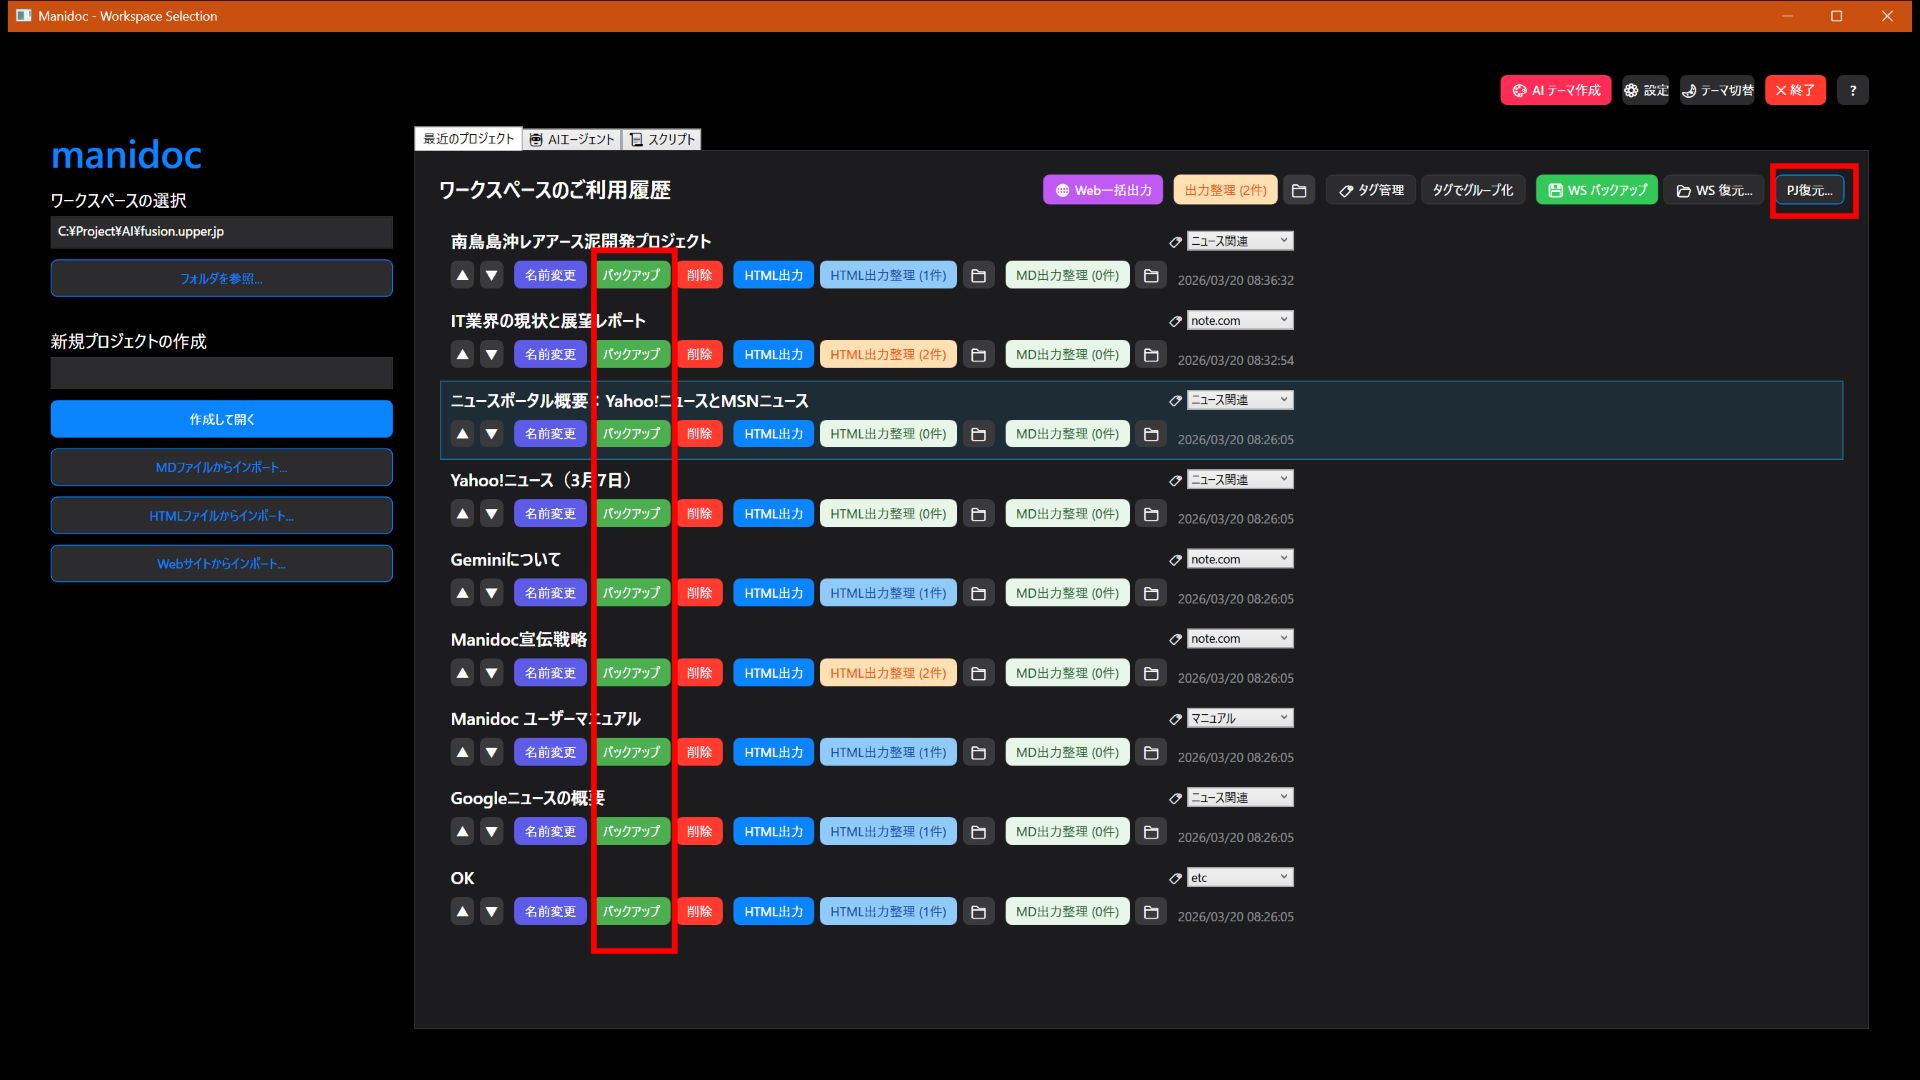1920x1080 pixels.
Task: Click Webサイトからインポート button
Action: click(x=221, y=563)
